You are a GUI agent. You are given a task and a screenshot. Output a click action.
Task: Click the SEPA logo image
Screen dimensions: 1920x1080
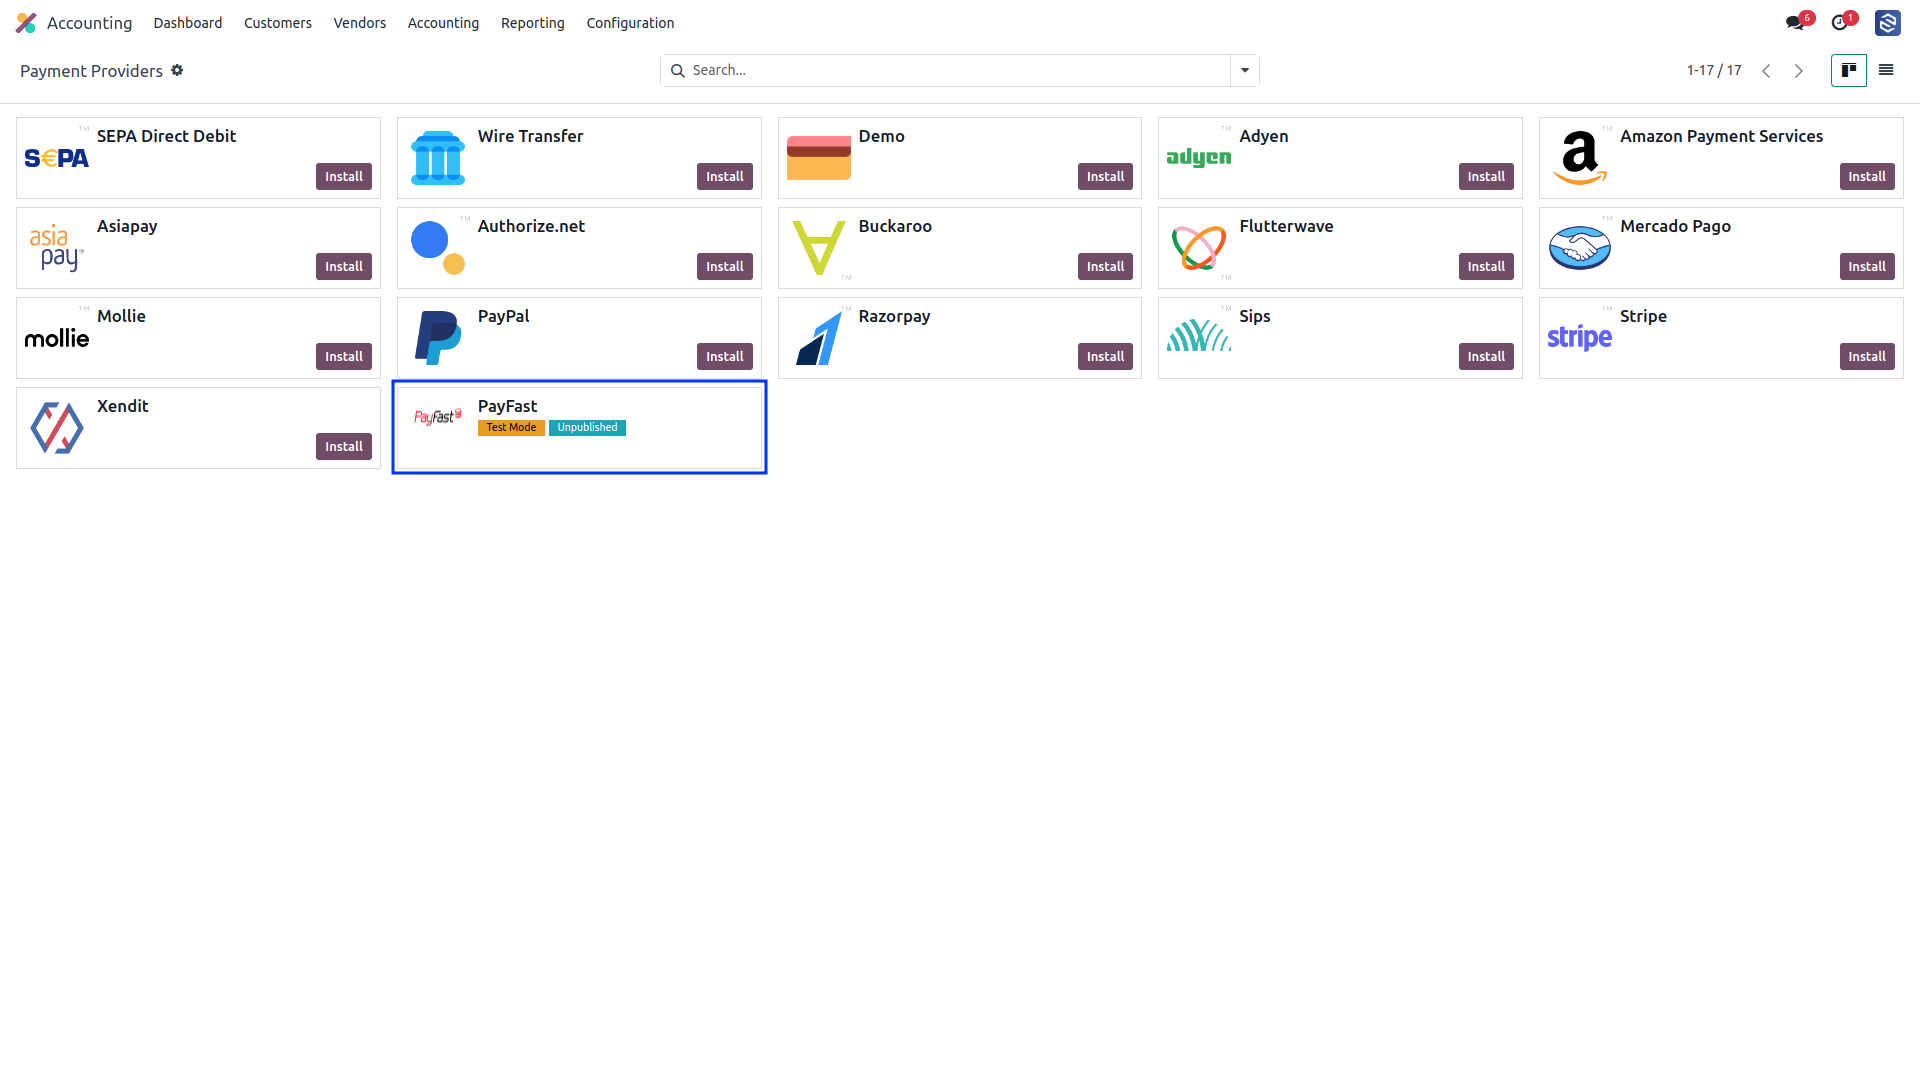click(x=57, y=158)
